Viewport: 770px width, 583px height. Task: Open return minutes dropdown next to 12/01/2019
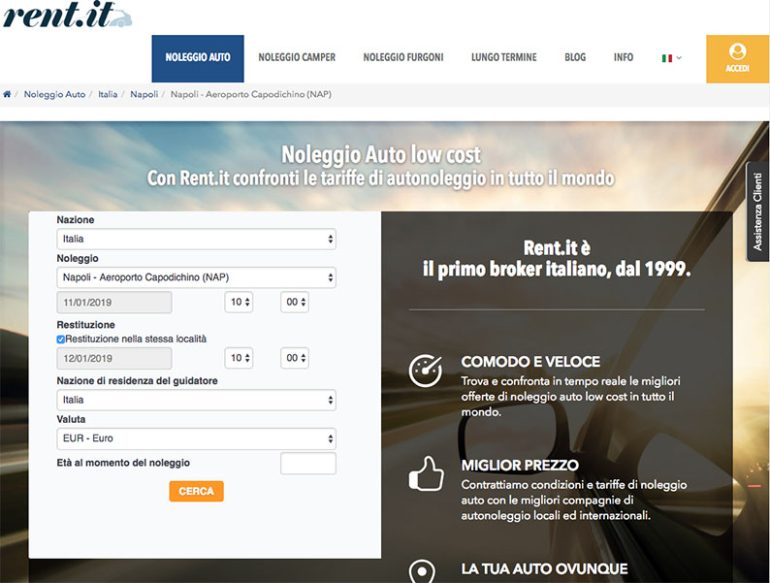[x=295, y=358]
